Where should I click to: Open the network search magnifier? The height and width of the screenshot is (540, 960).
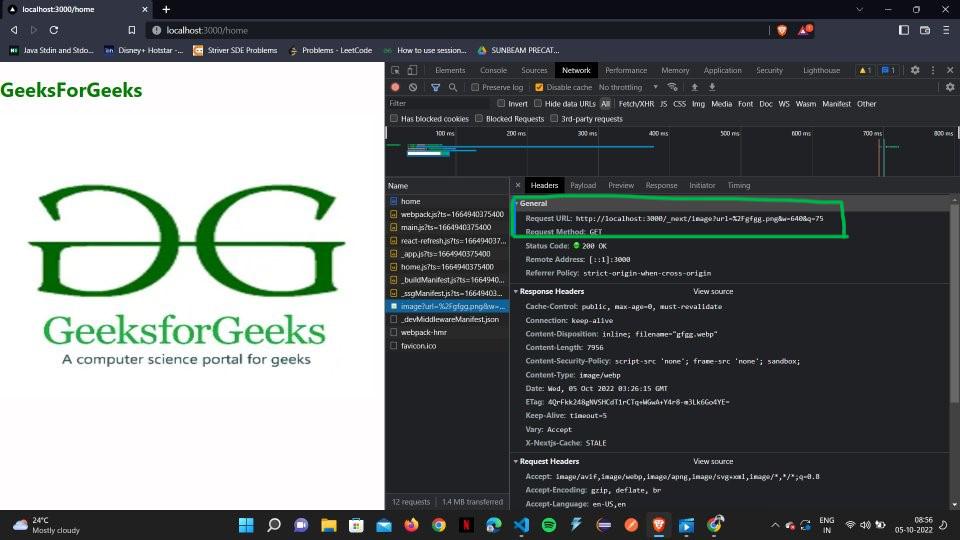tap(453, 88)
